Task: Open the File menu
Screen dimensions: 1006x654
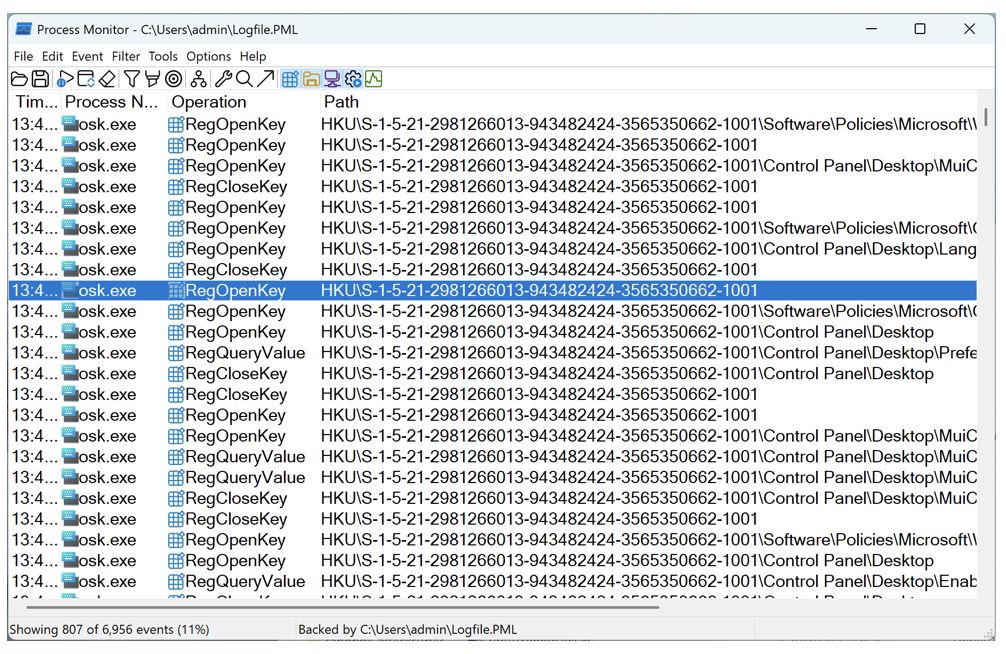Action: click(x=23, y=56)
